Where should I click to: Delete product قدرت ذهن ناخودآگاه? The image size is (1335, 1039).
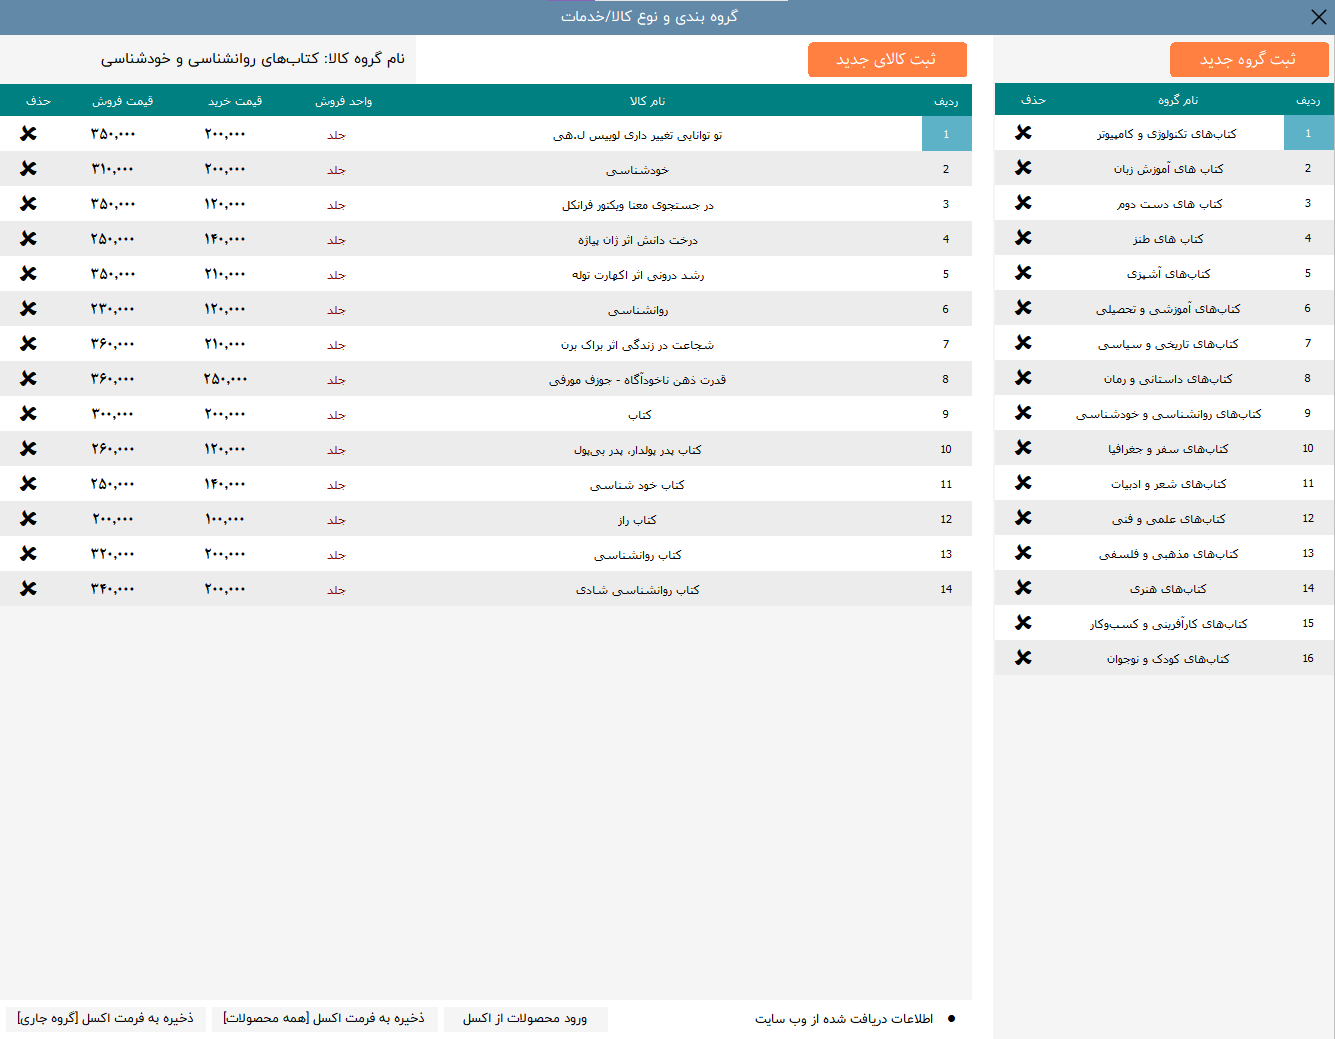(28, 379)
